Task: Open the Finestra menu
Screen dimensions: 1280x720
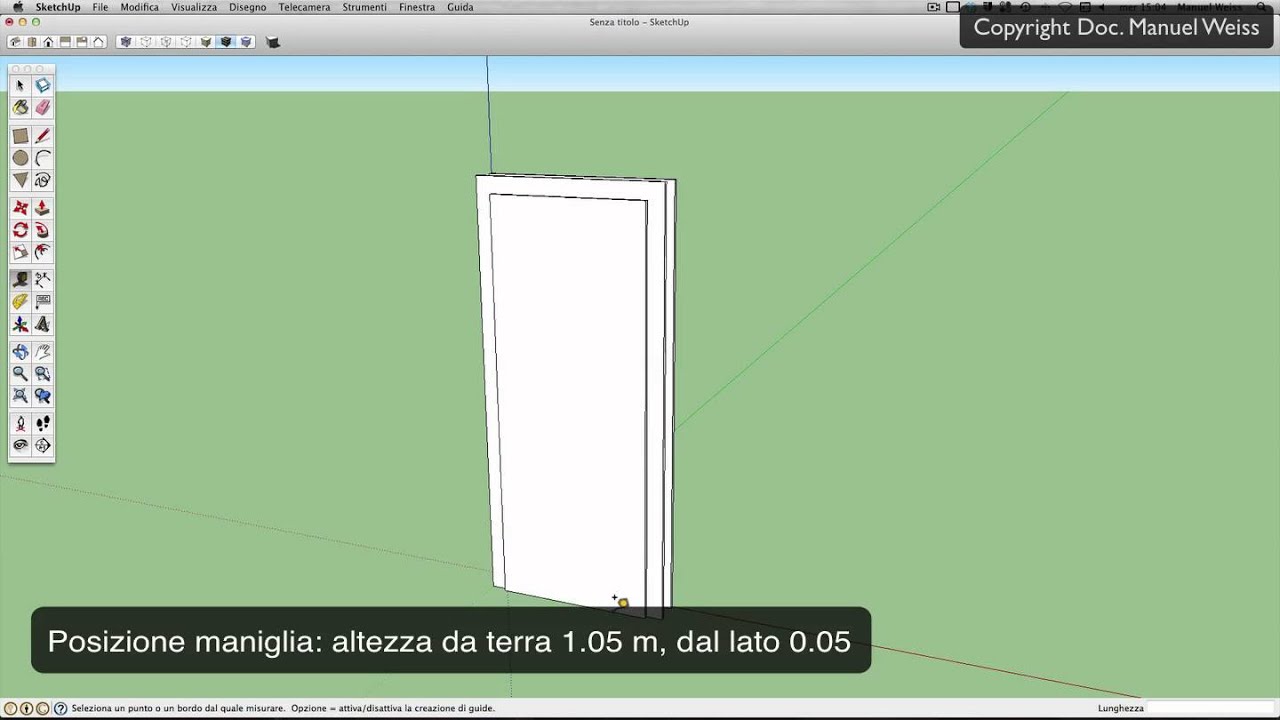Action: tap(417, 7)
